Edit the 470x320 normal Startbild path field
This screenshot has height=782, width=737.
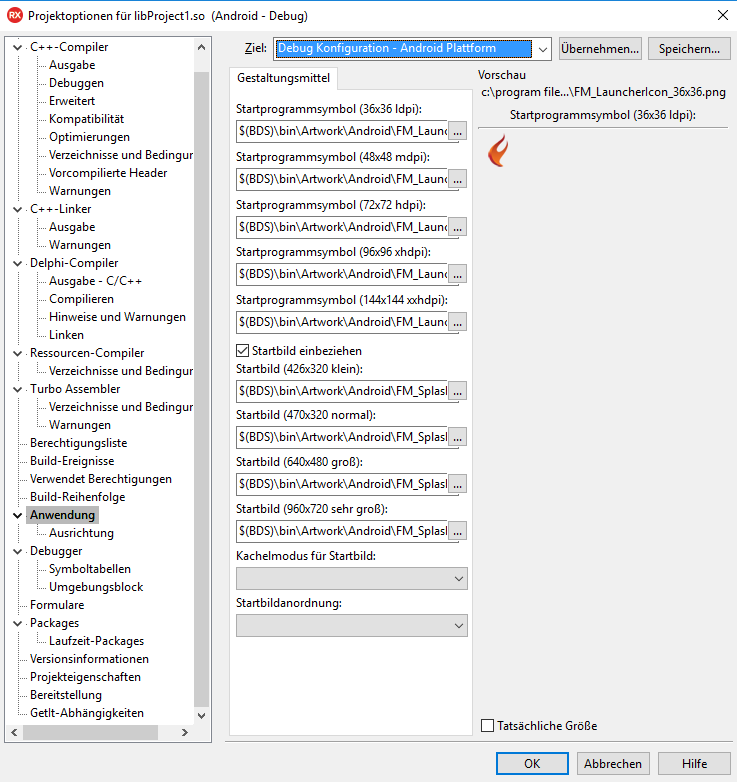point(341,437)
